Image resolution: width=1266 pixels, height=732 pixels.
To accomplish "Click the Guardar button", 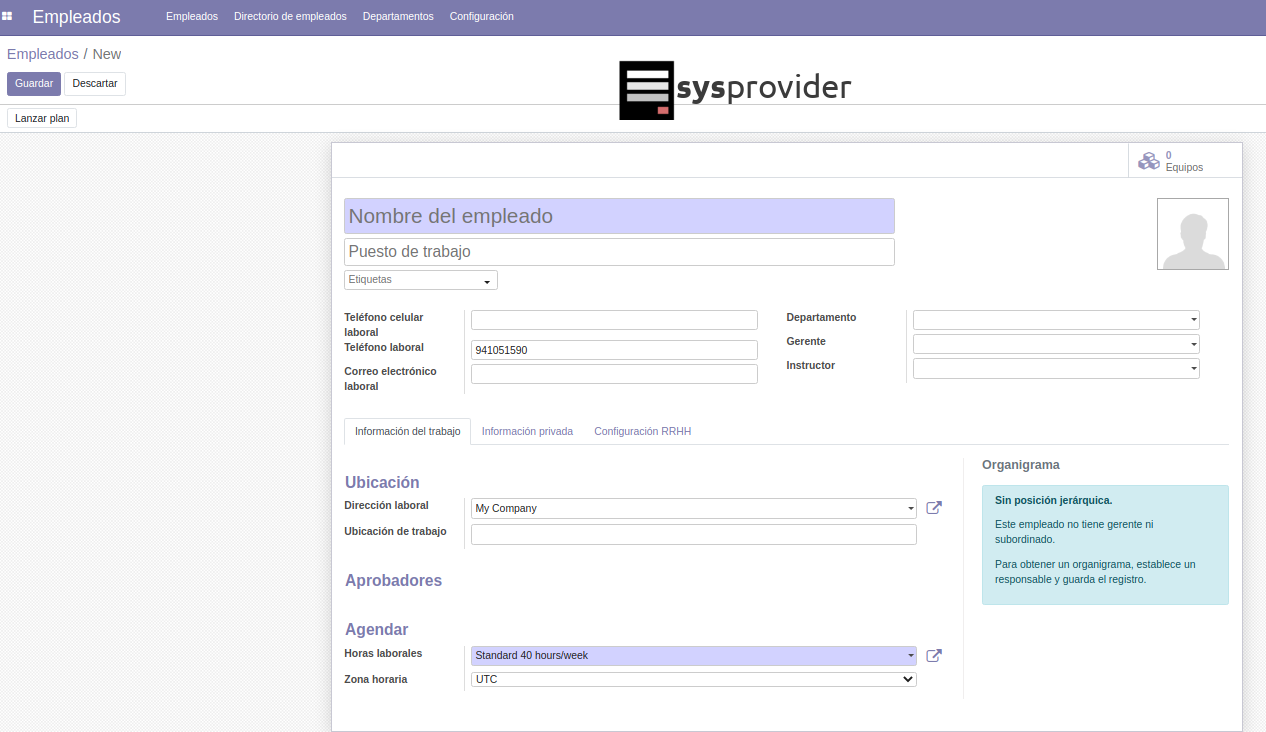I will [34, 84].
